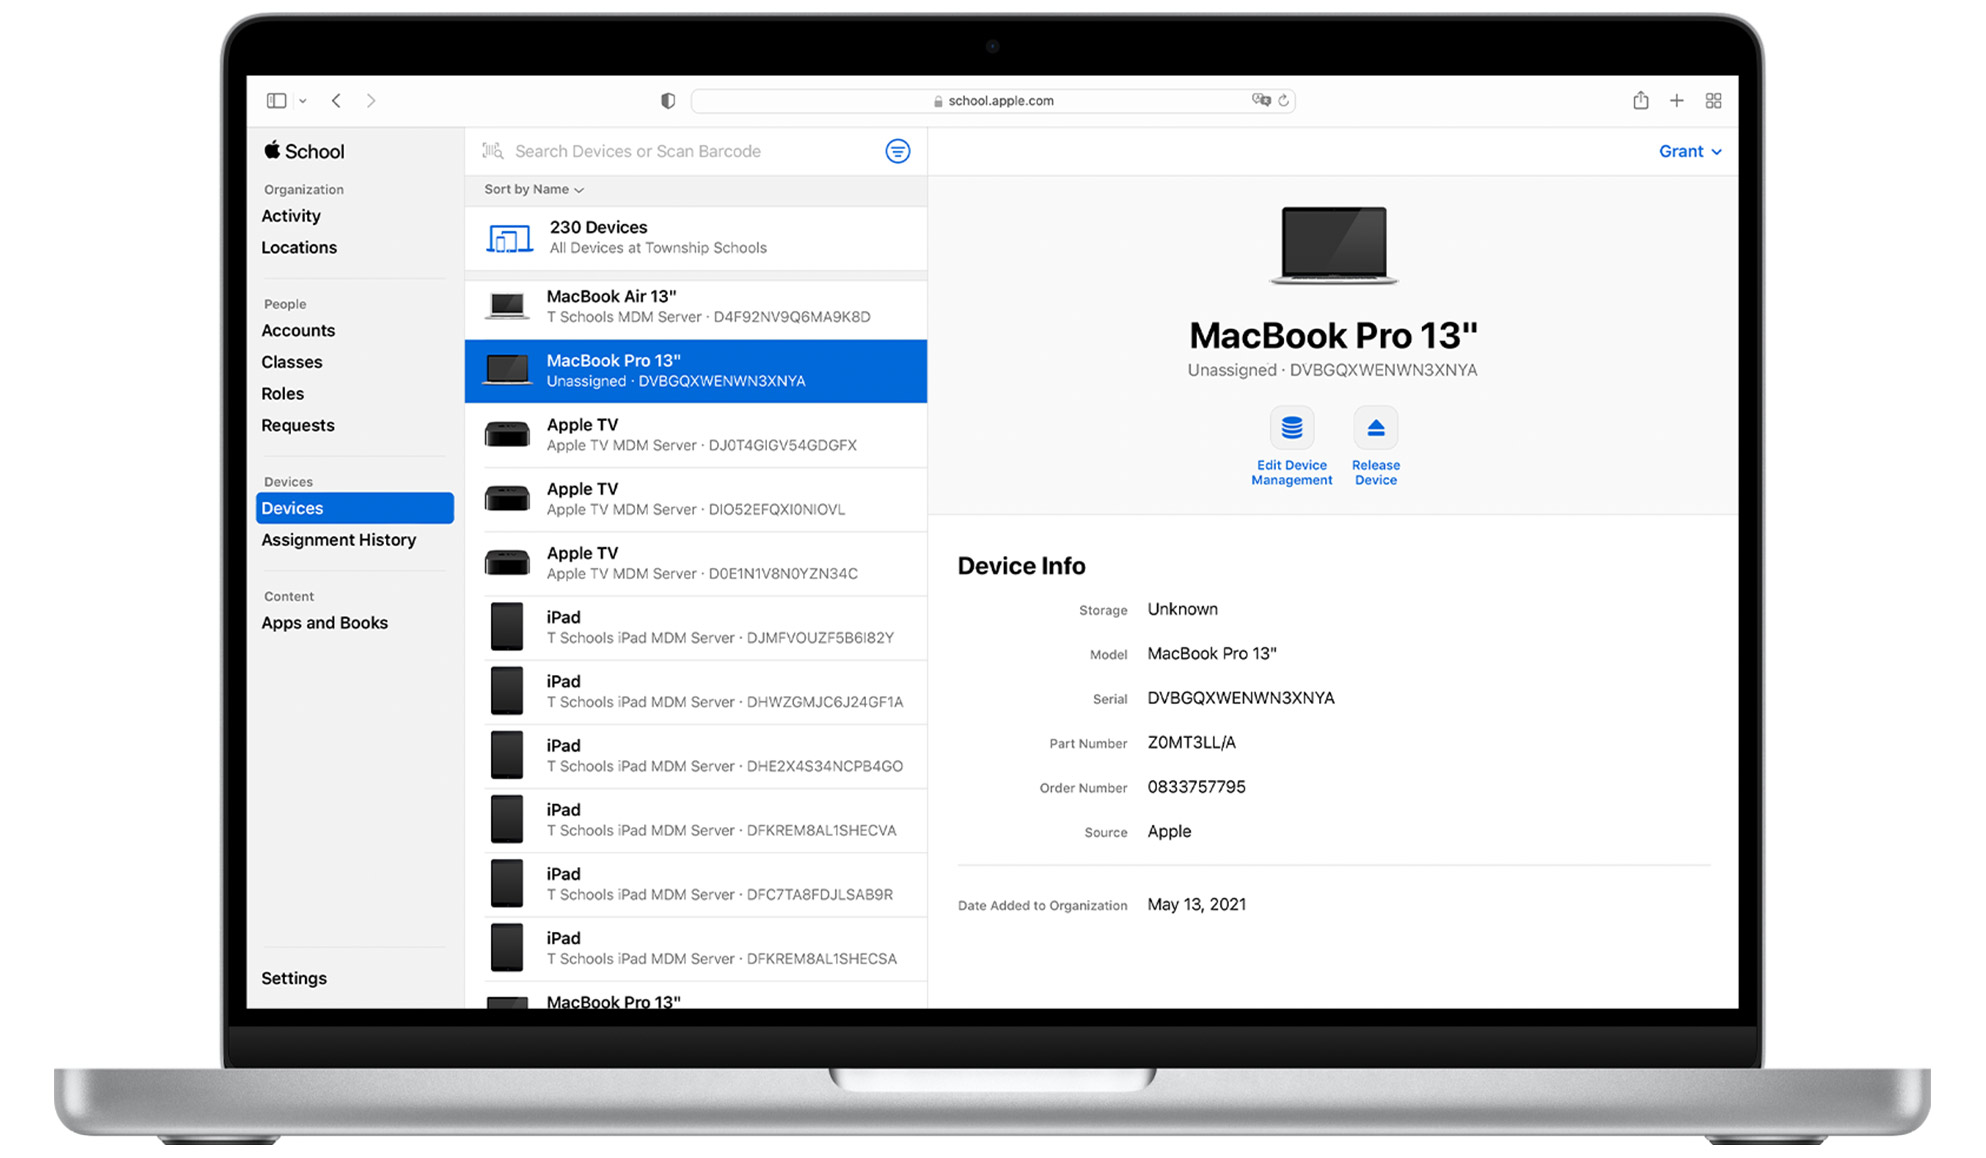Open the Safari tab overview grid icon
Screen dimensions: 1986x1158
1713,100
